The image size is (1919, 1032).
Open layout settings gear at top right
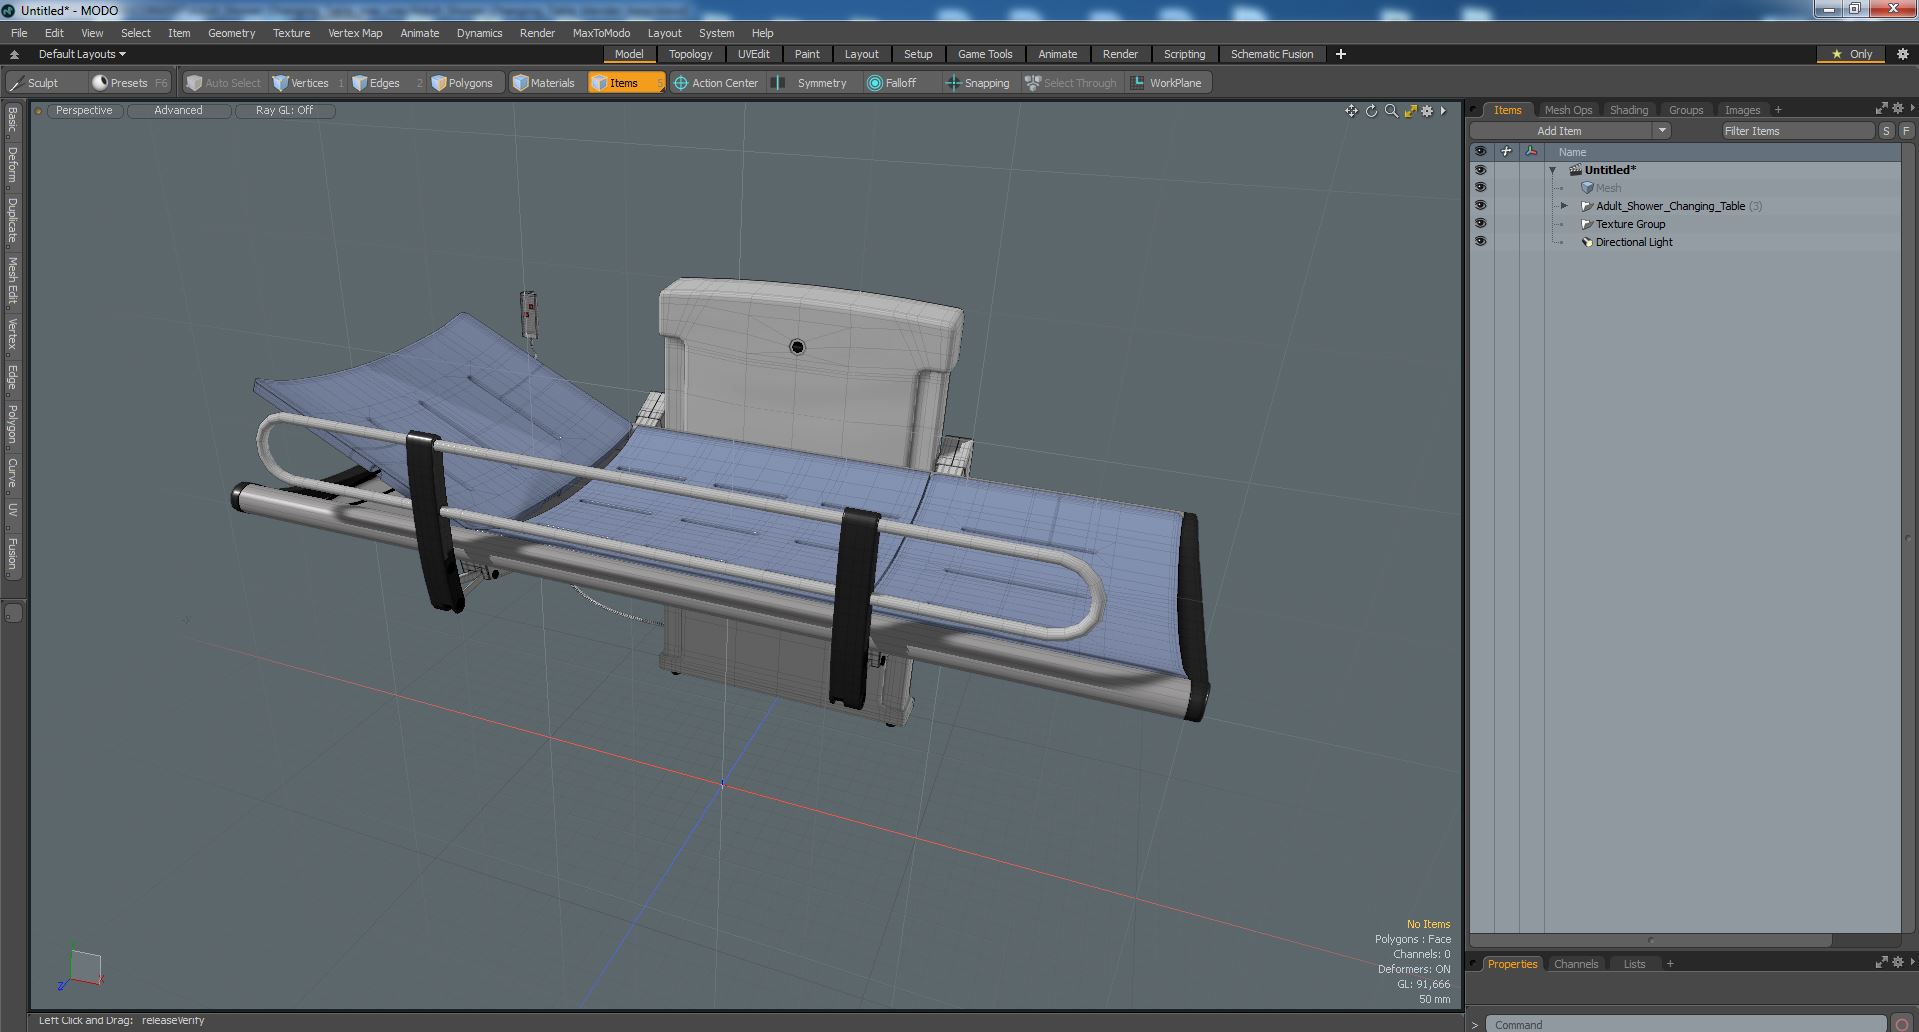[1903, 54]
